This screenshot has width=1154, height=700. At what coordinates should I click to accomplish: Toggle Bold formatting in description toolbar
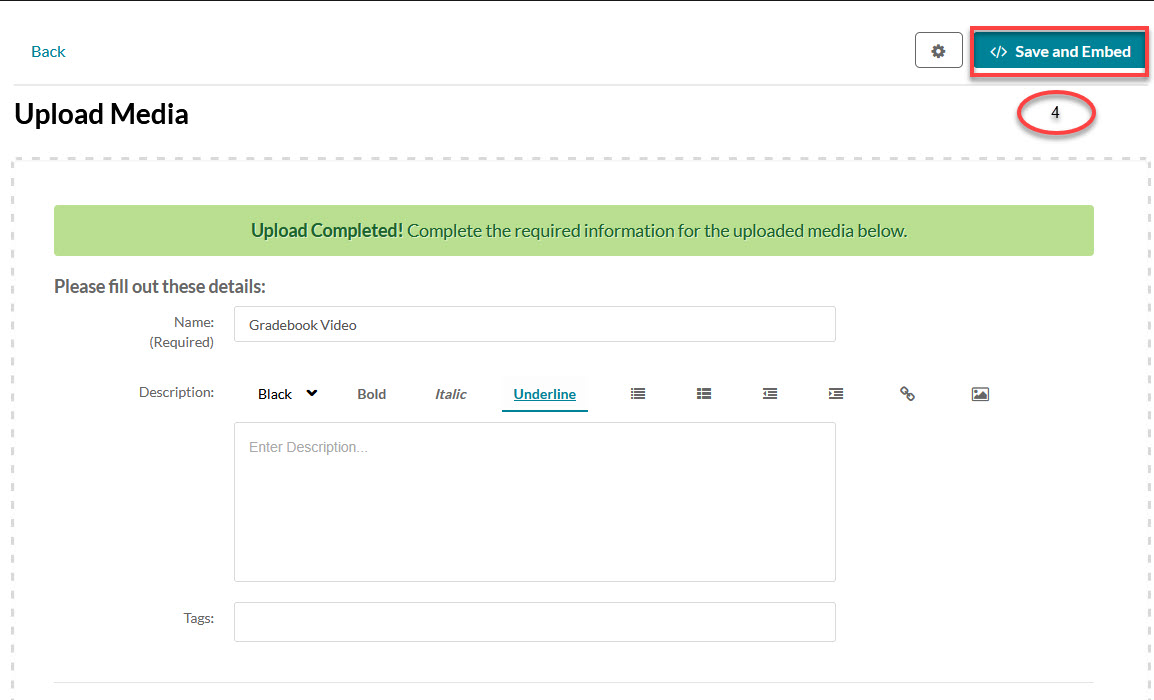click(x=371, y=394)
